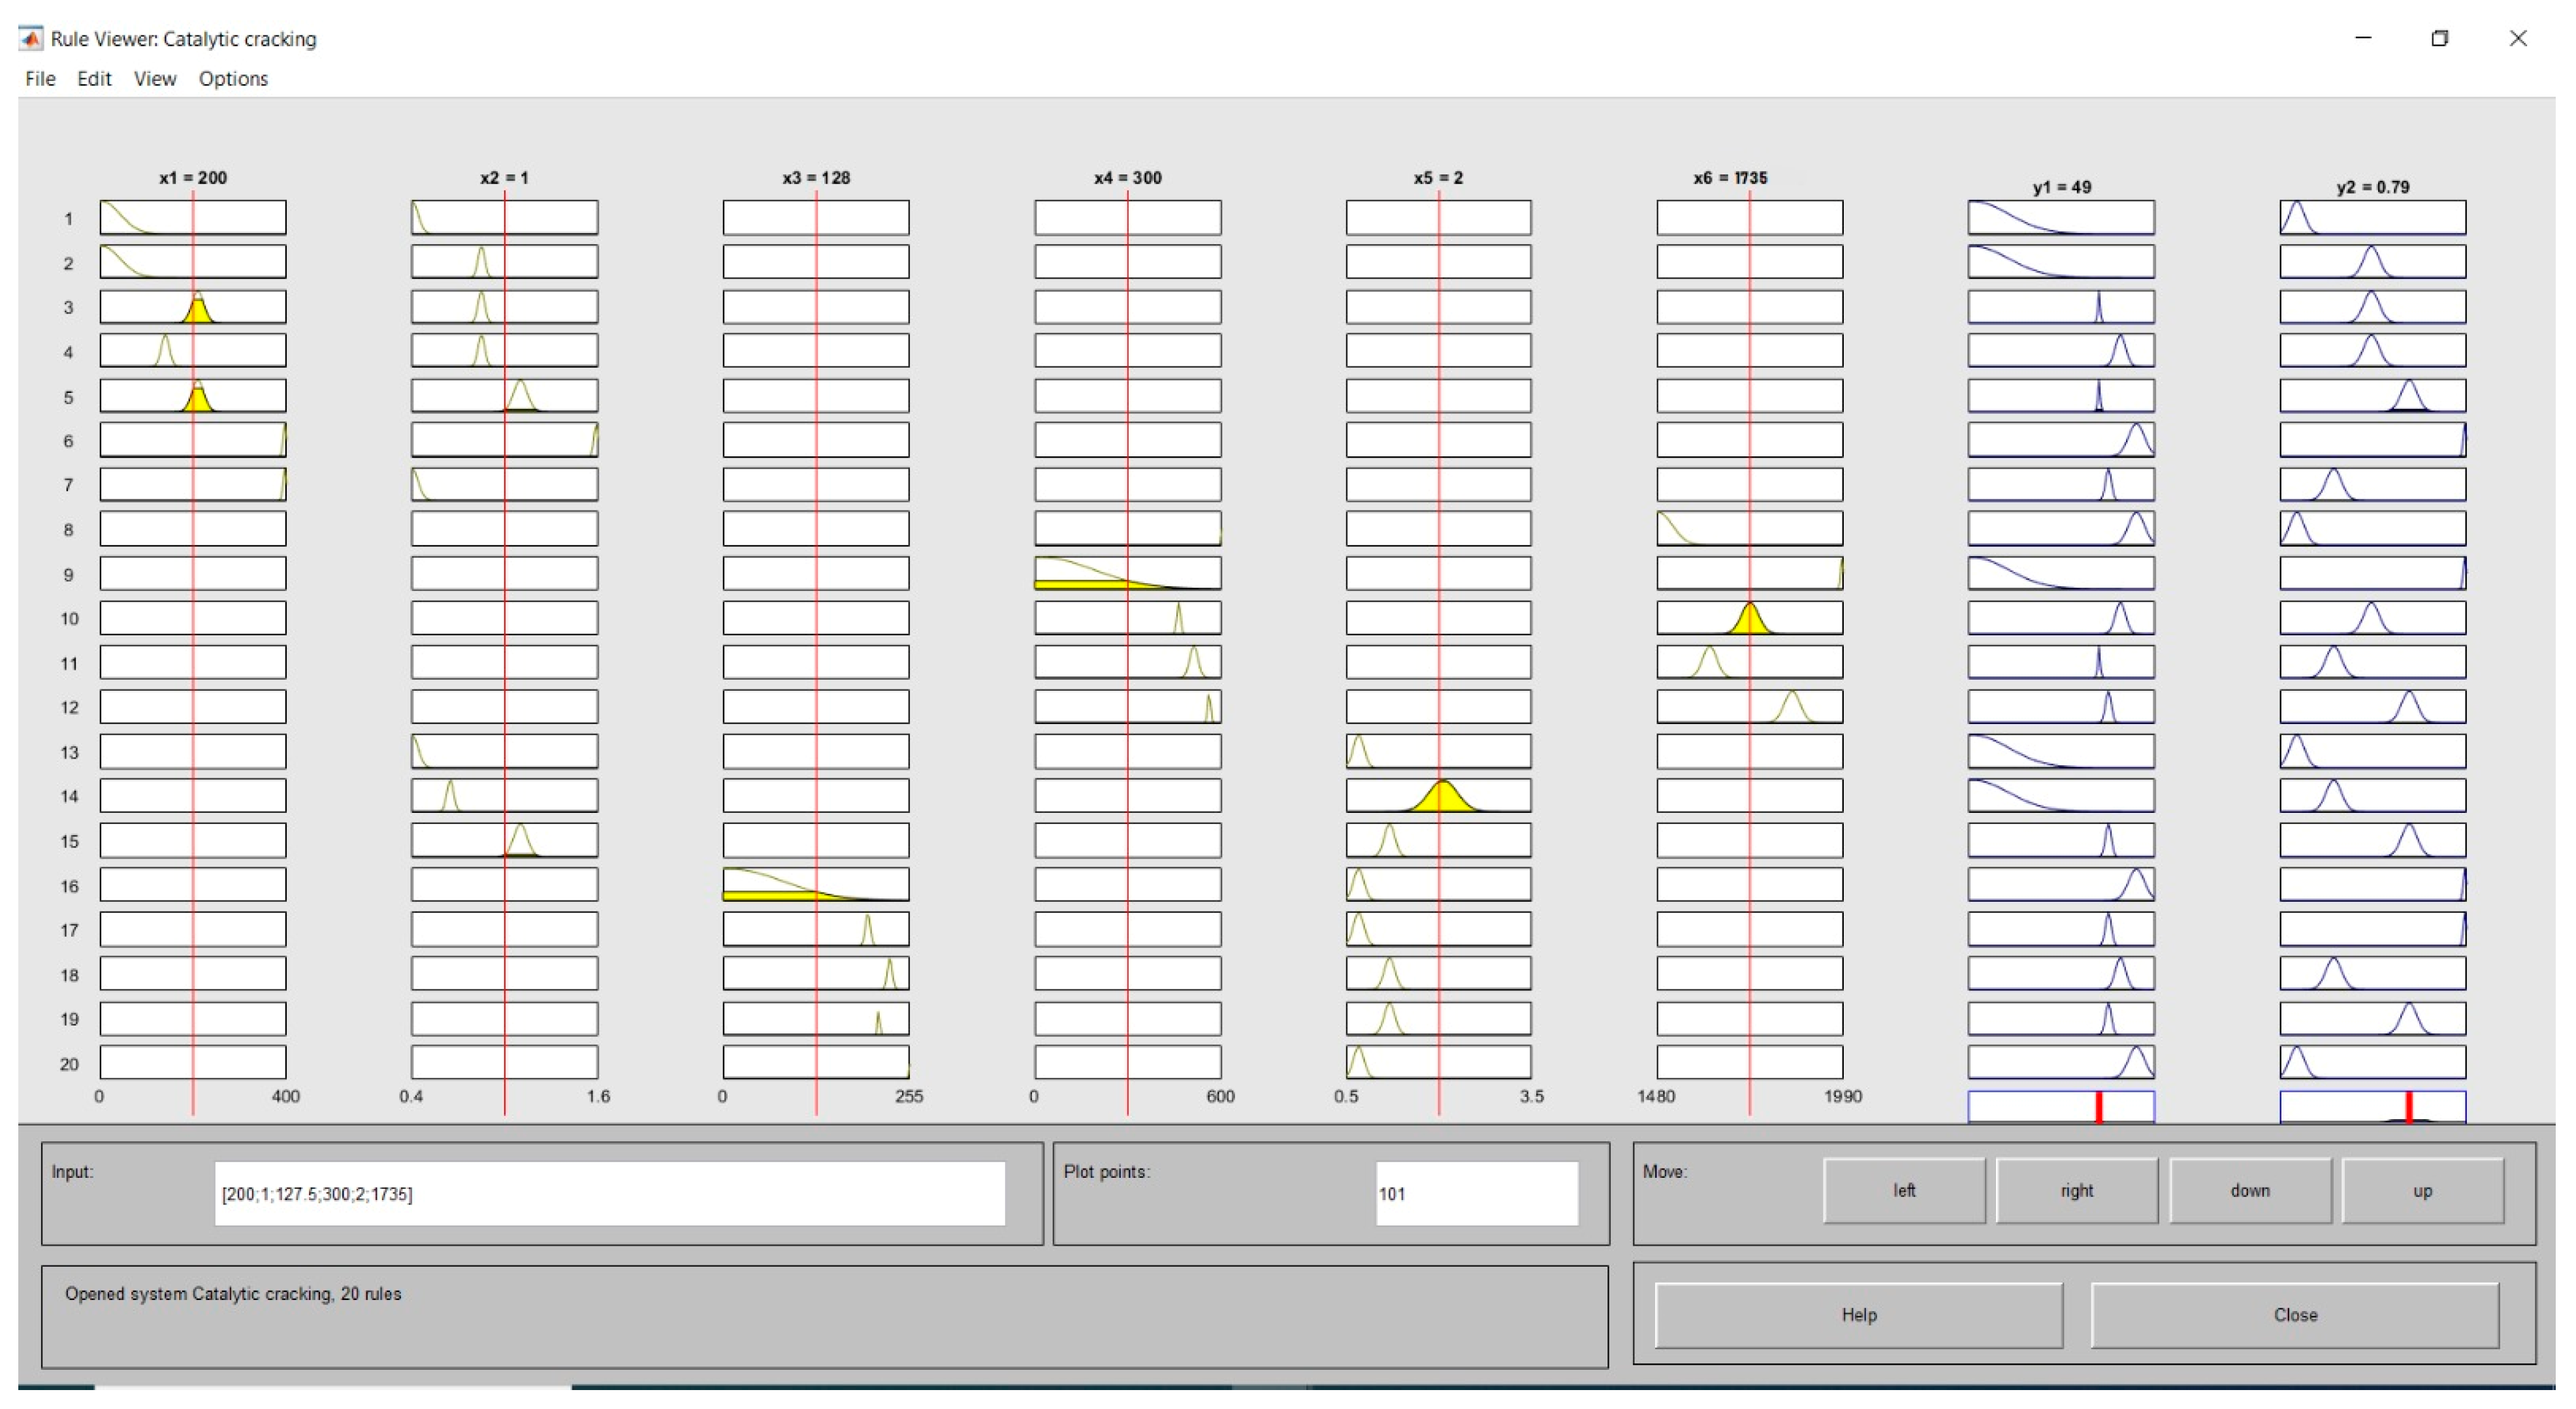The image size is (2576, 1409).
Task: Click rule 14 membership plot for x5
Action: [x=1438, y=796]
